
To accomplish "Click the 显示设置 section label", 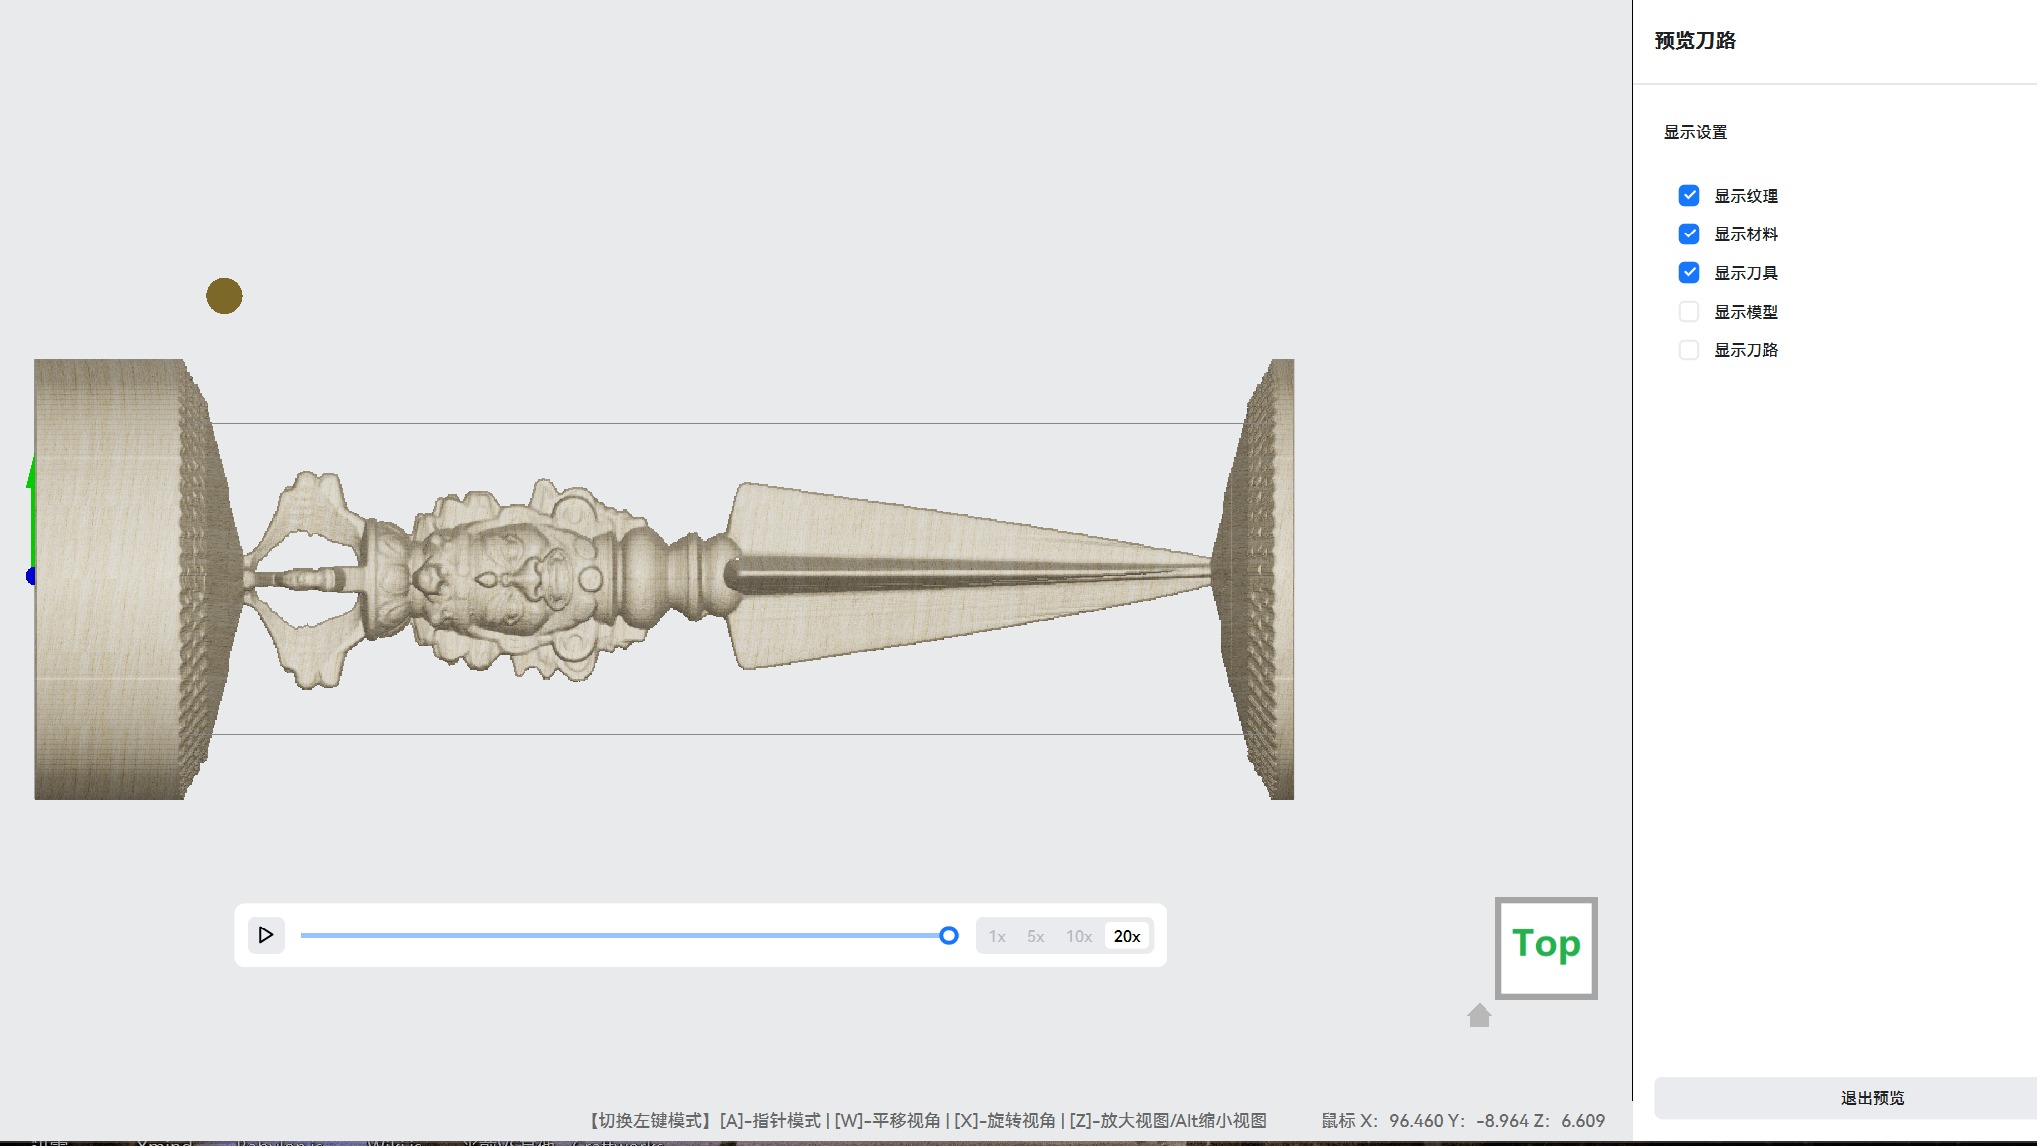I will [x=1695, y=132].
